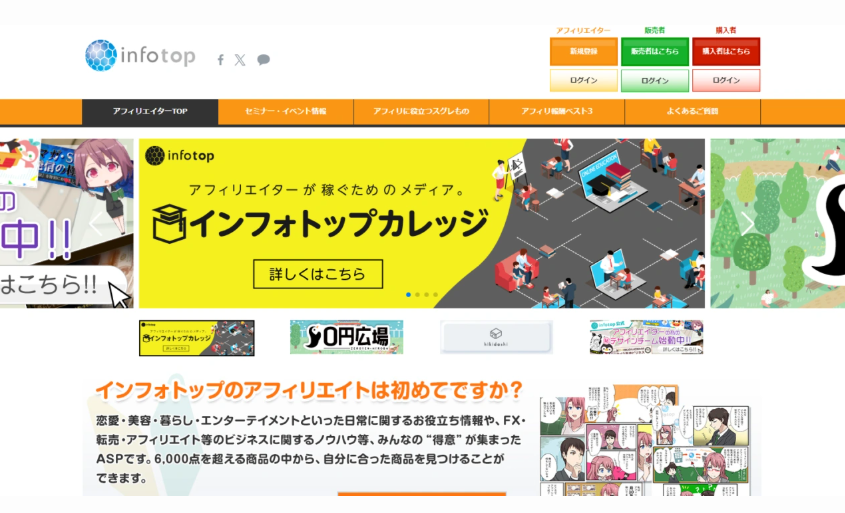
Task: Click 詳しくはこちら button on yellow banner
Action: pos(318,274)
